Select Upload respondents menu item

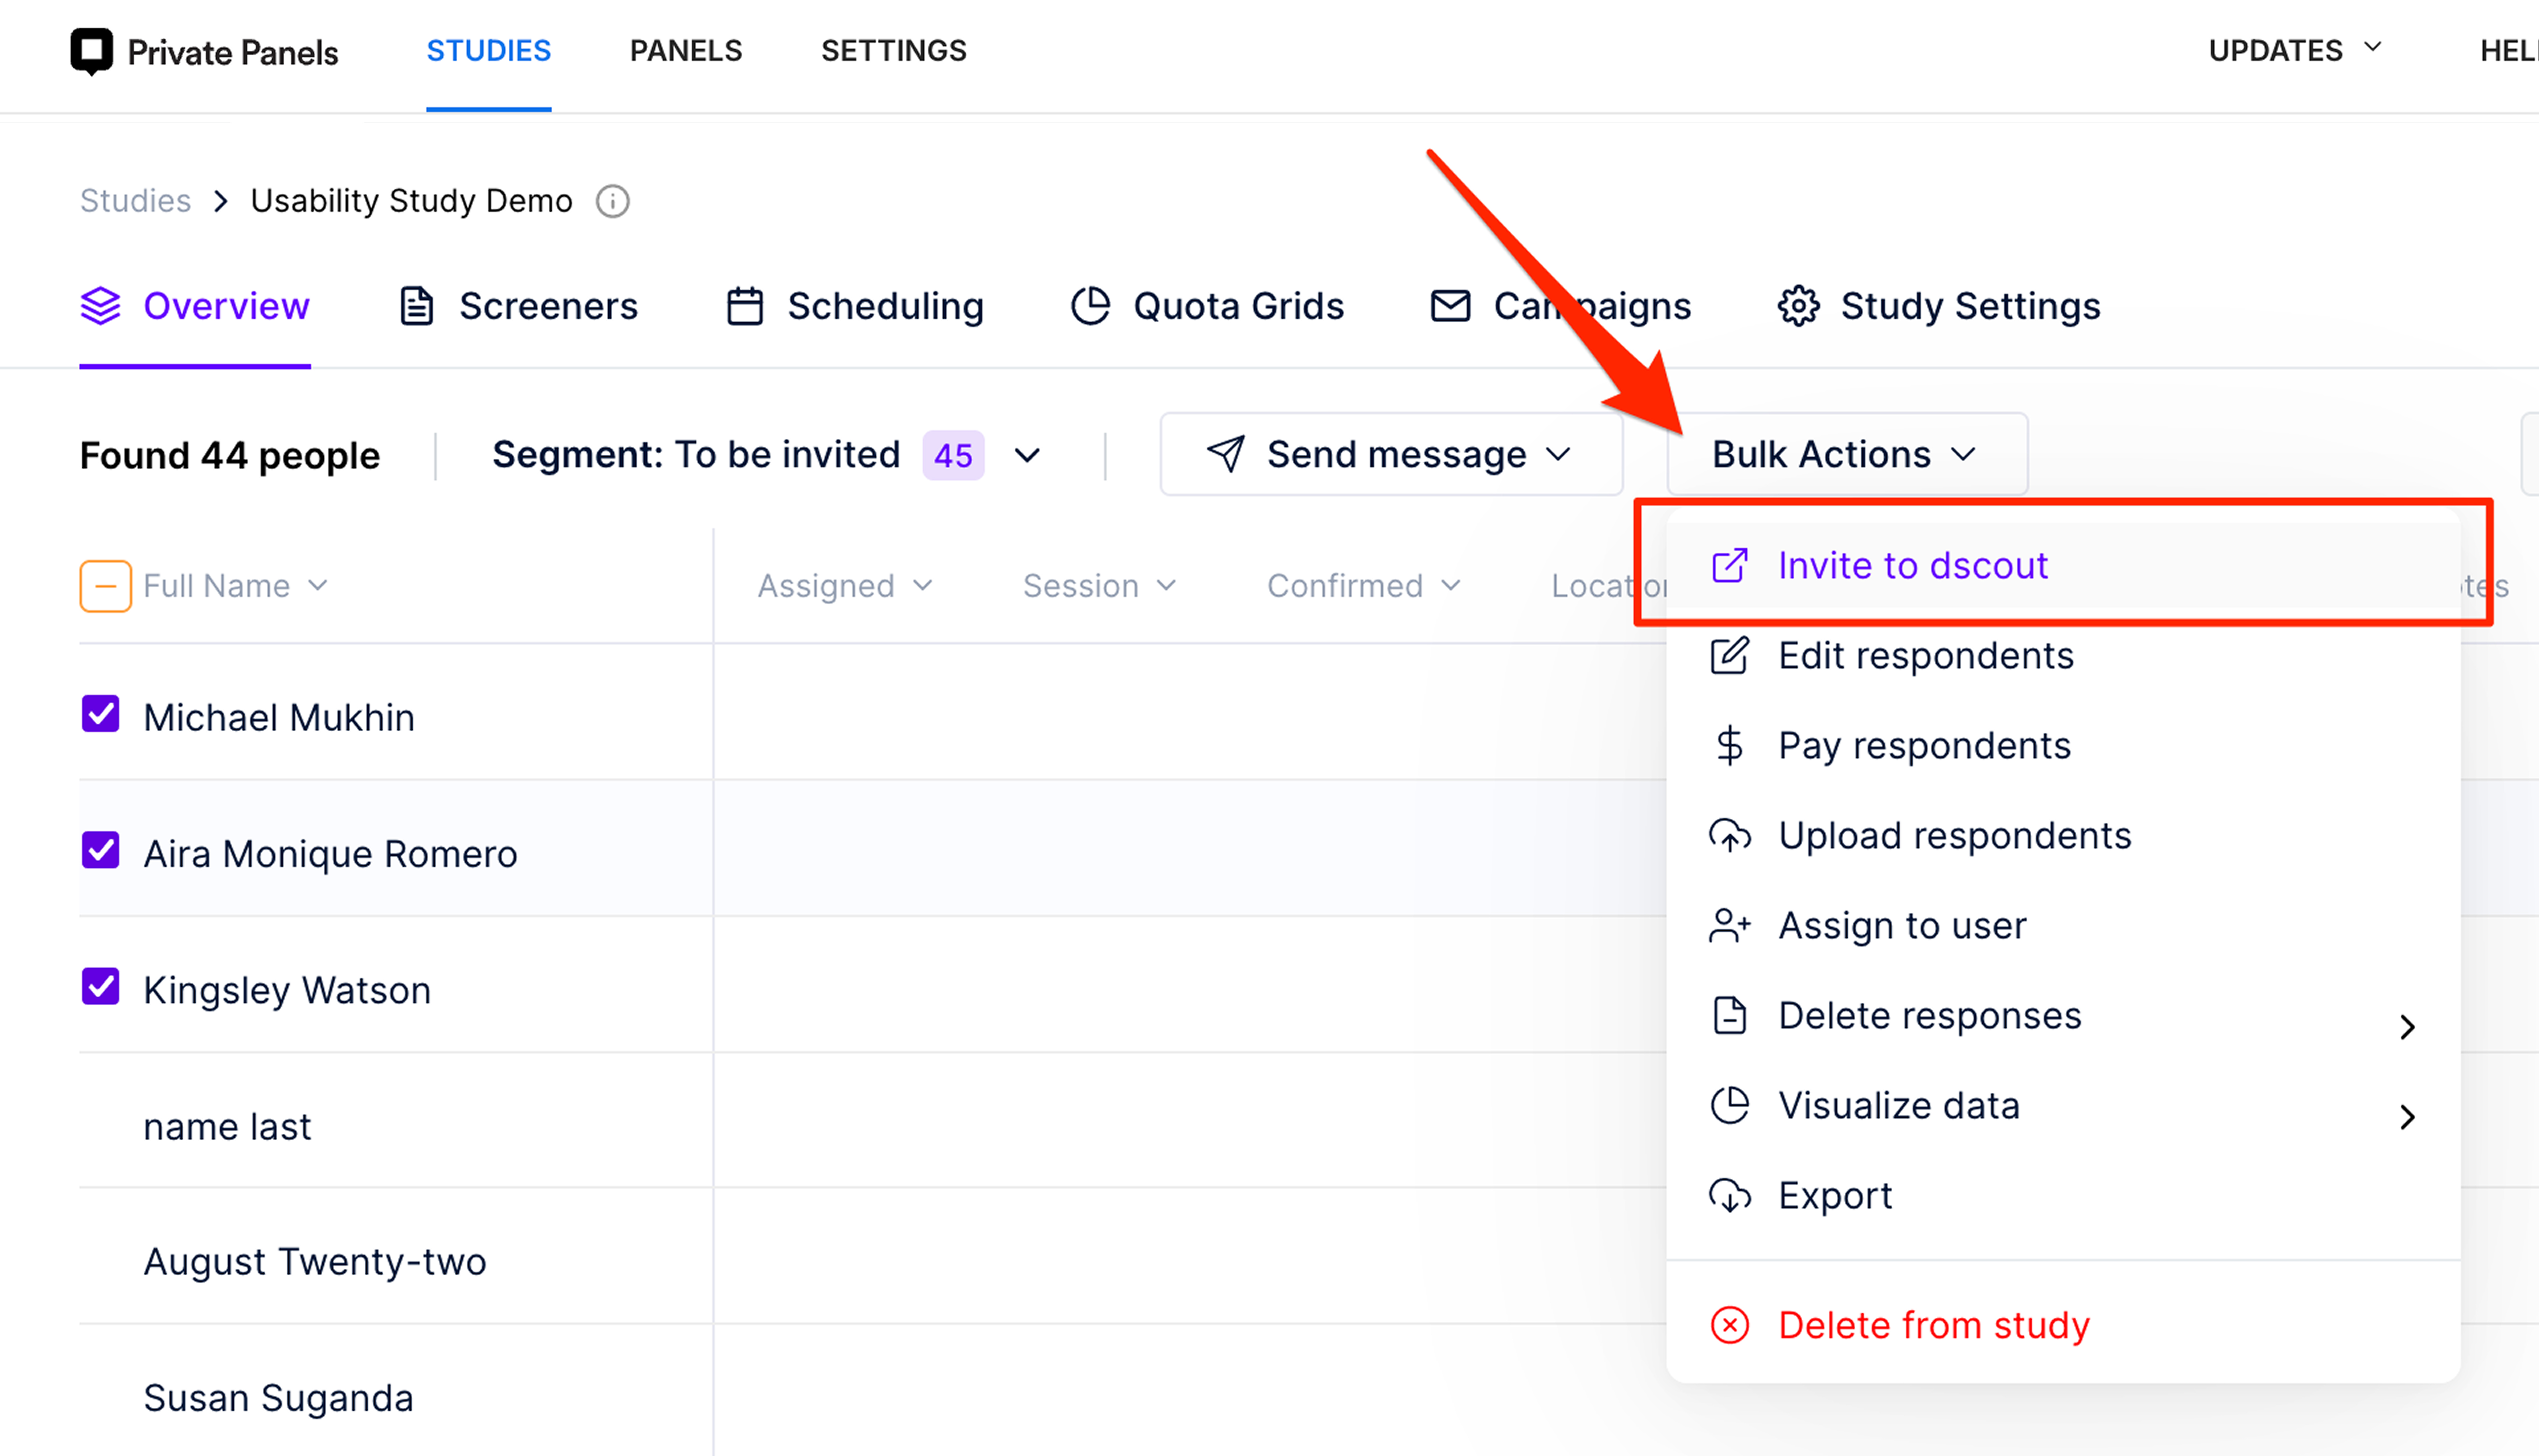[2063, 836]
